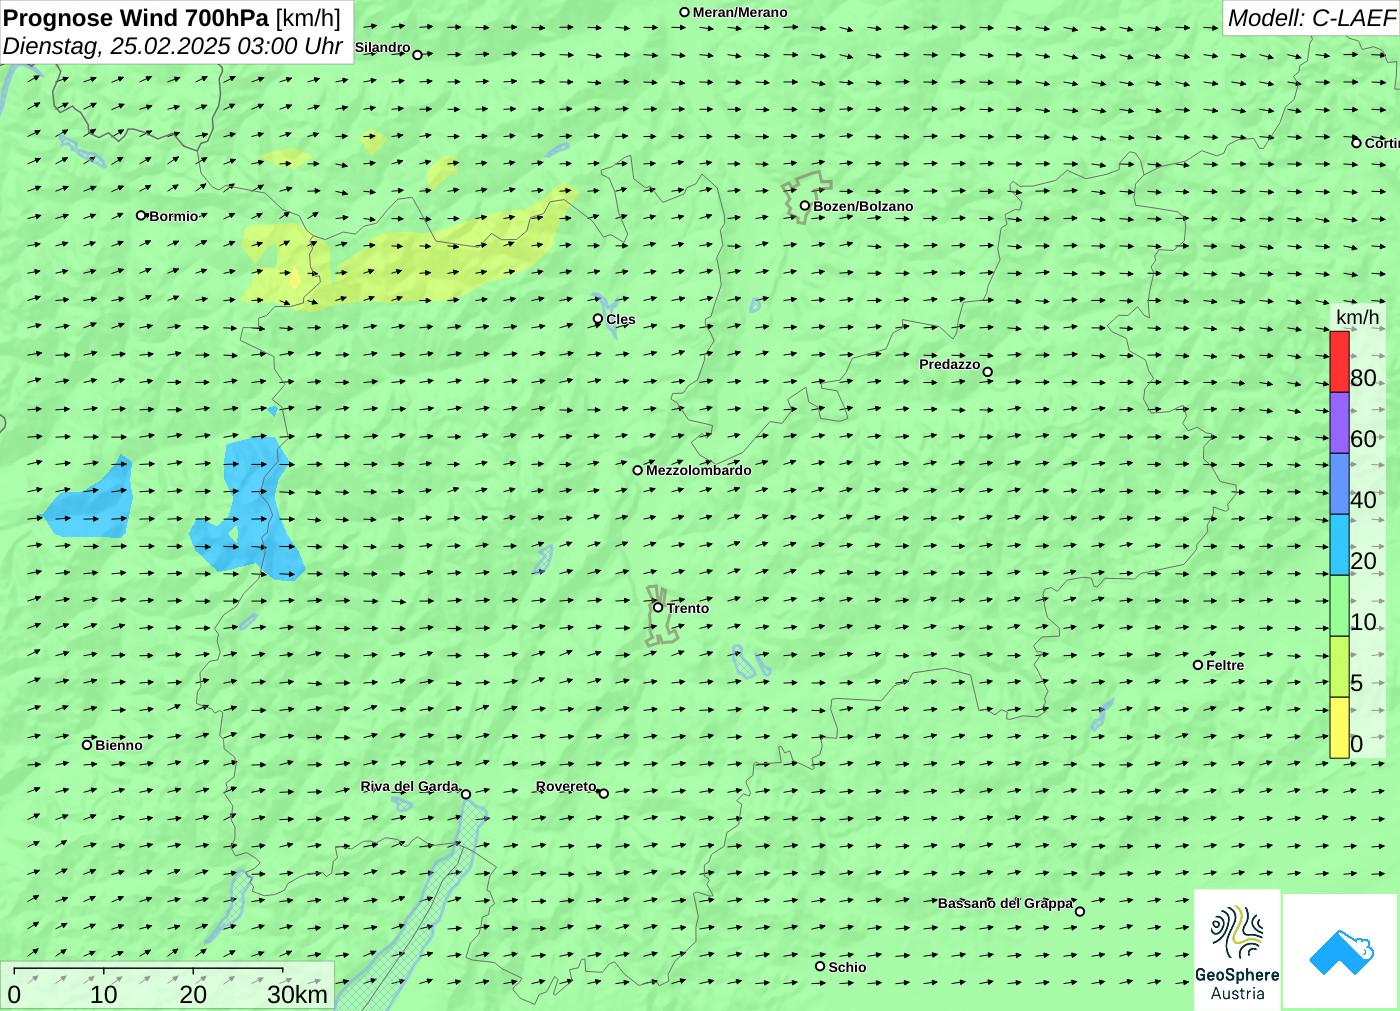1400x1011 pixels.
Task: Click the 'Bienno' label text
Action: [119, 745]
